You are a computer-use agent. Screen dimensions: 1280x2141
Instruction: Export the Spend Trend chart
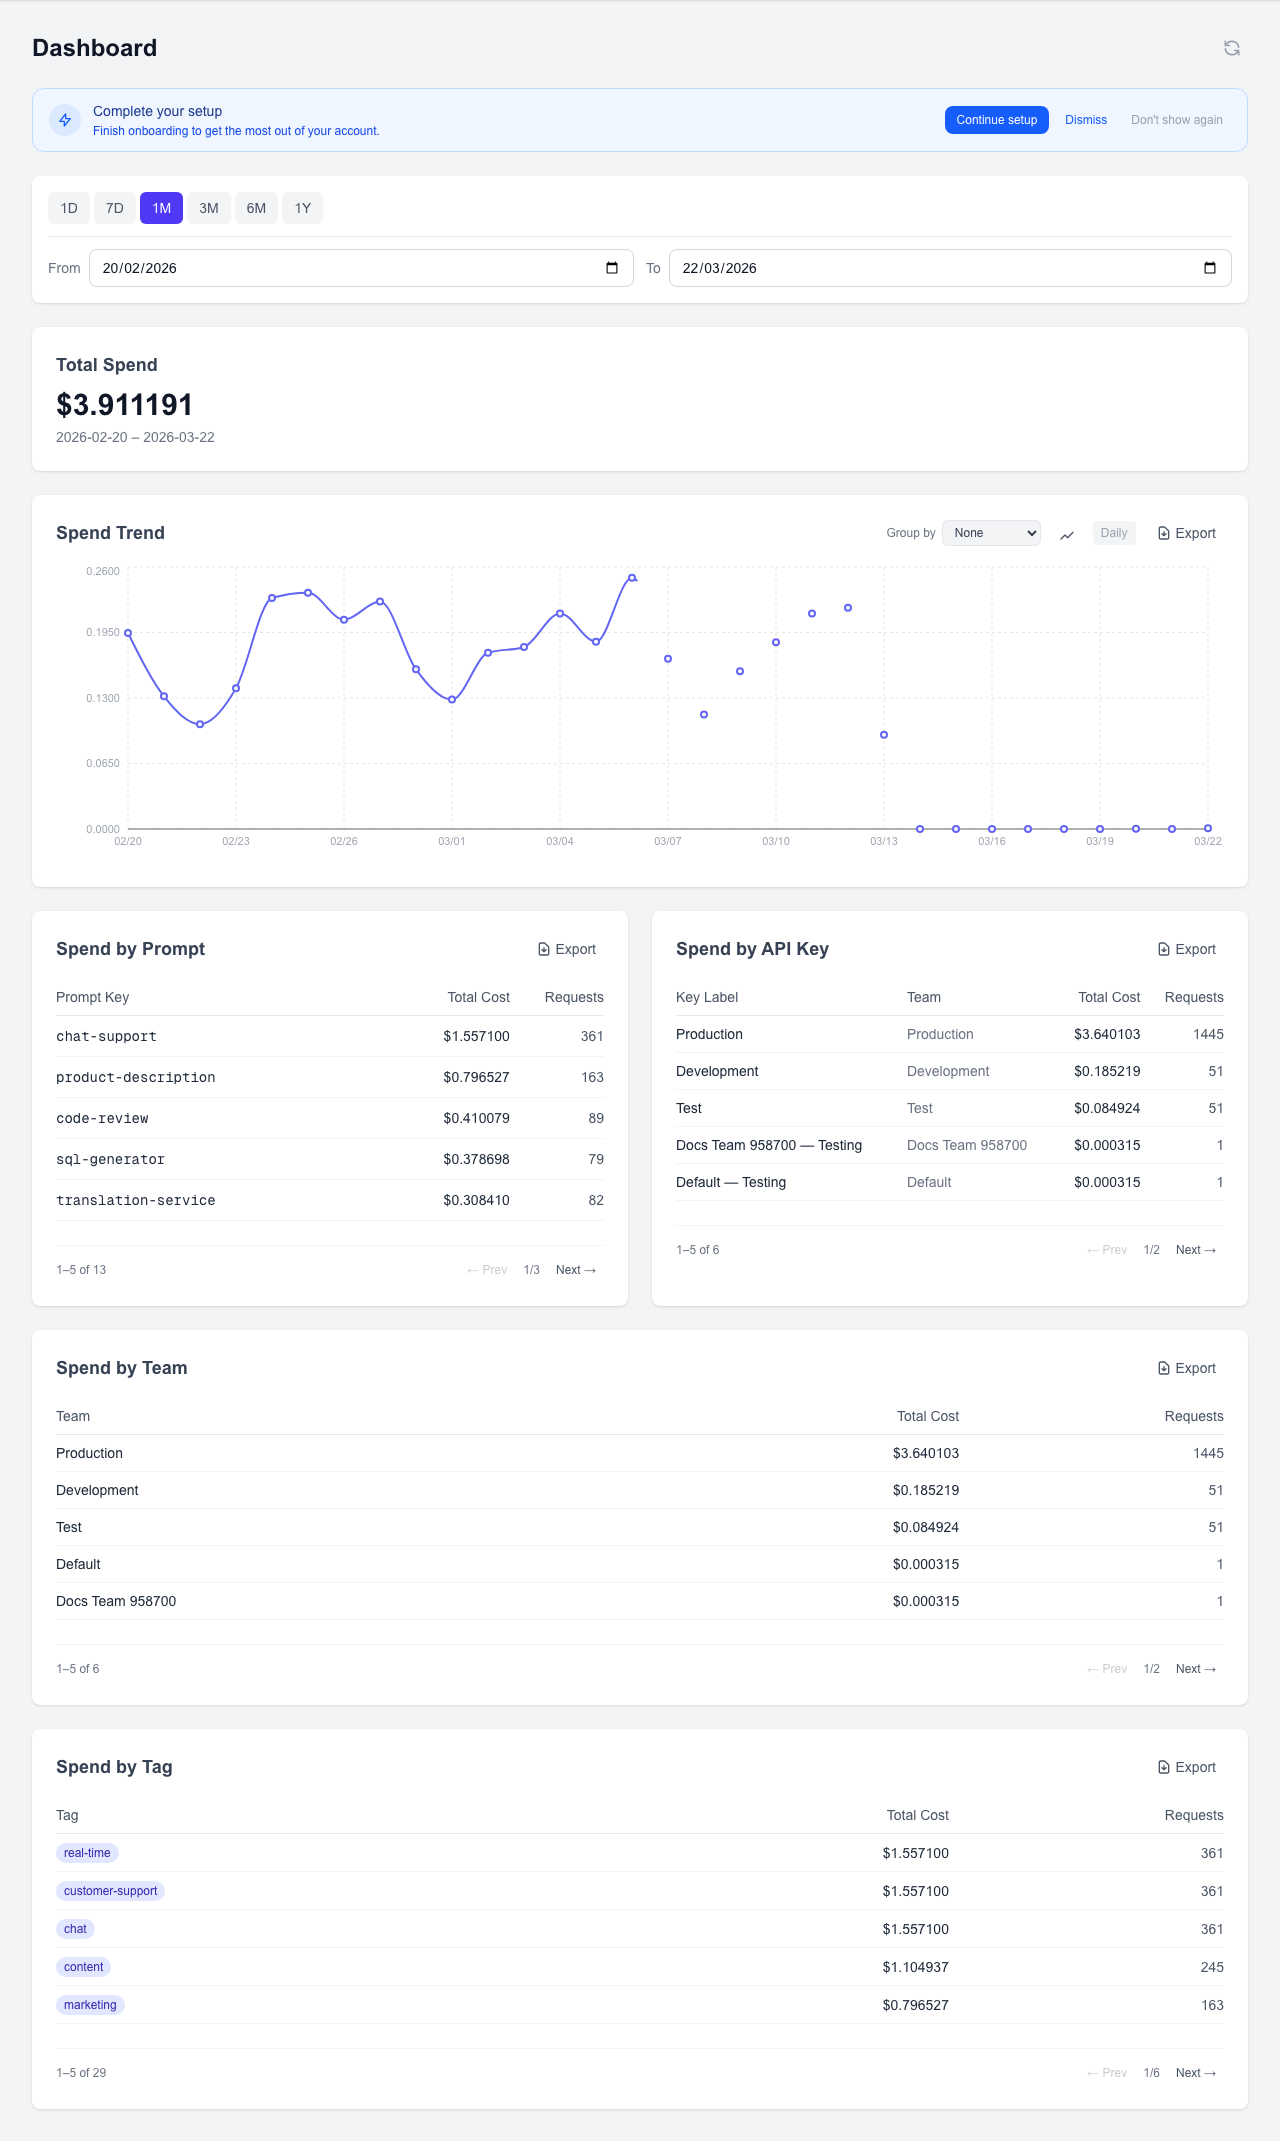coord(1186,533)
